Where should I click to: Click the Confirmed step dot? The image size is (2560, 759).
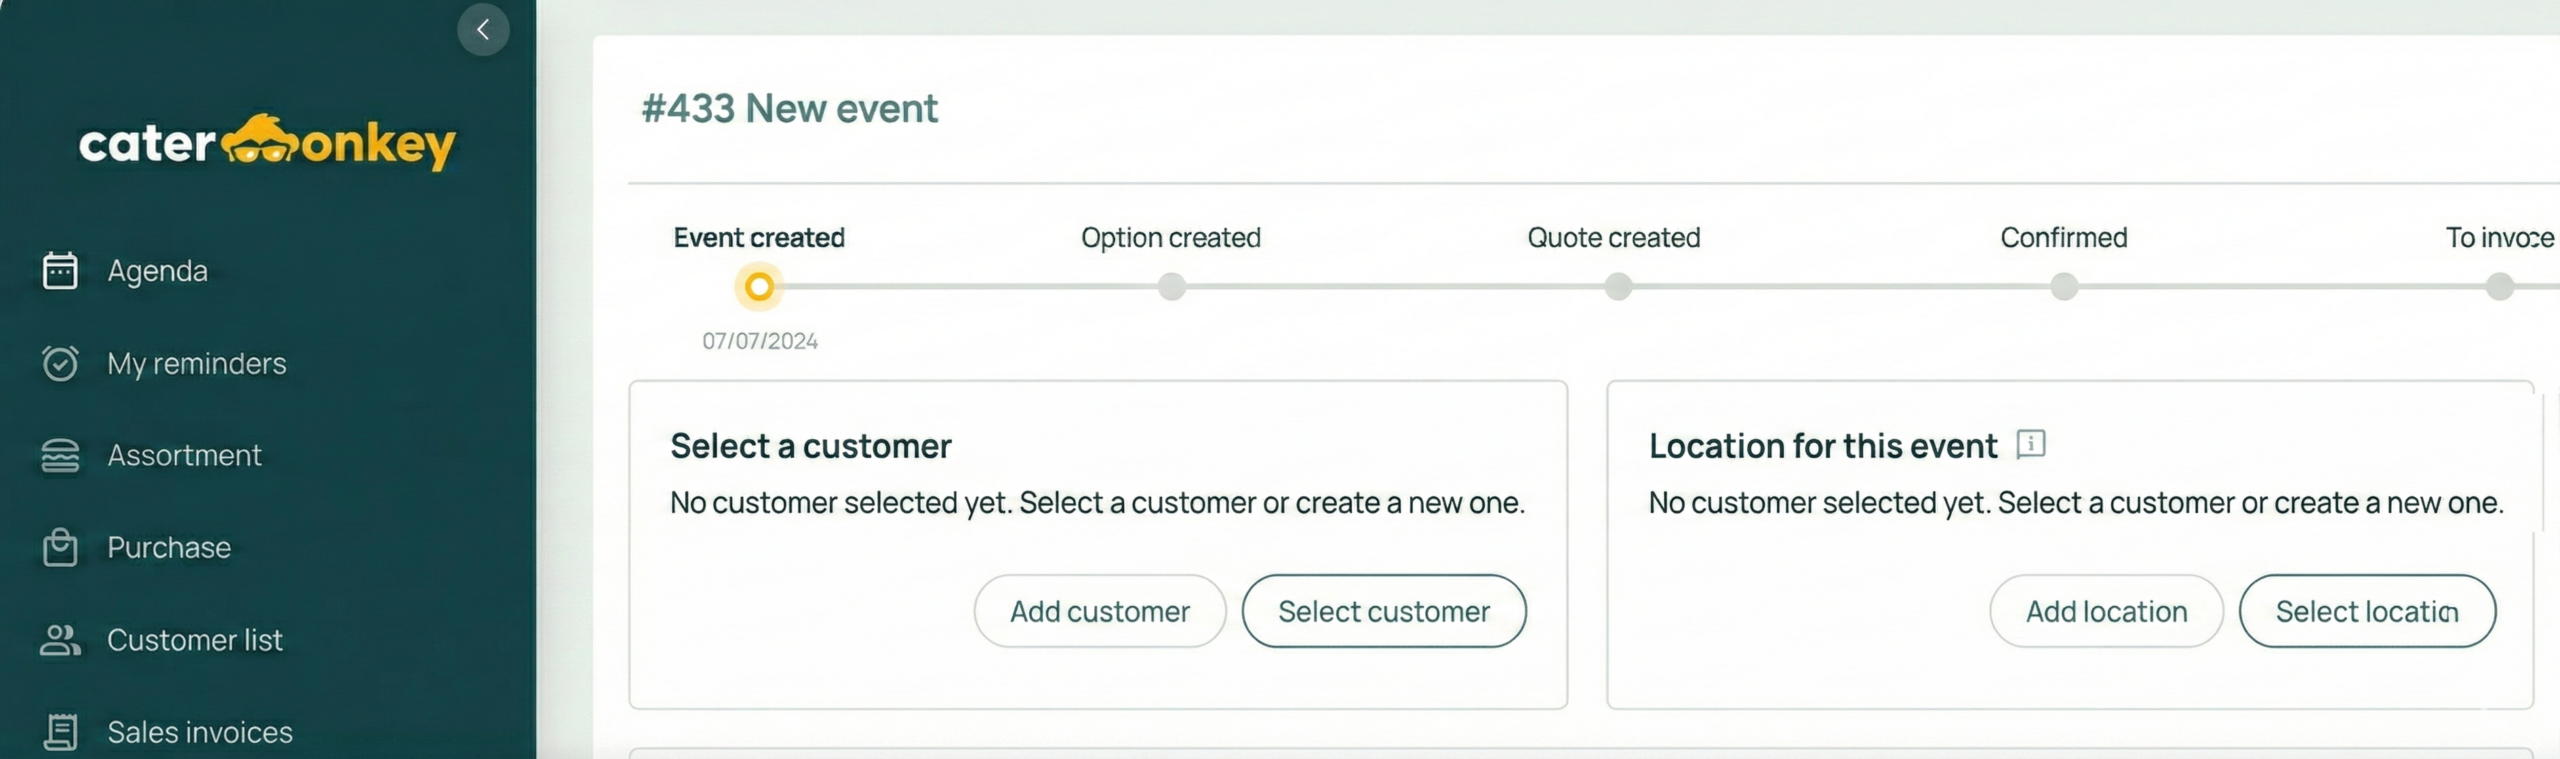2063,287
